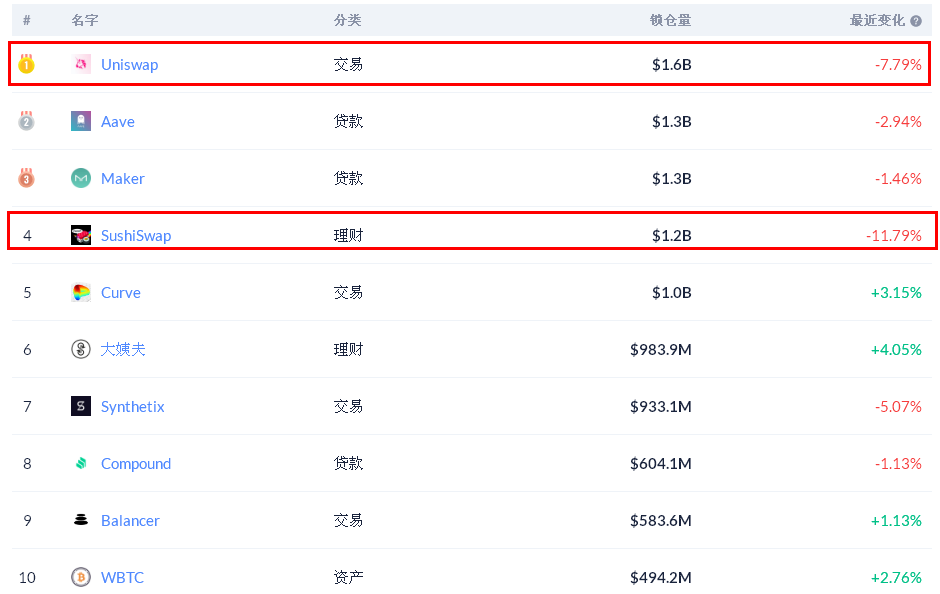Click the 理财 category label for Curve's row neighbor 大姨夫

348,349
